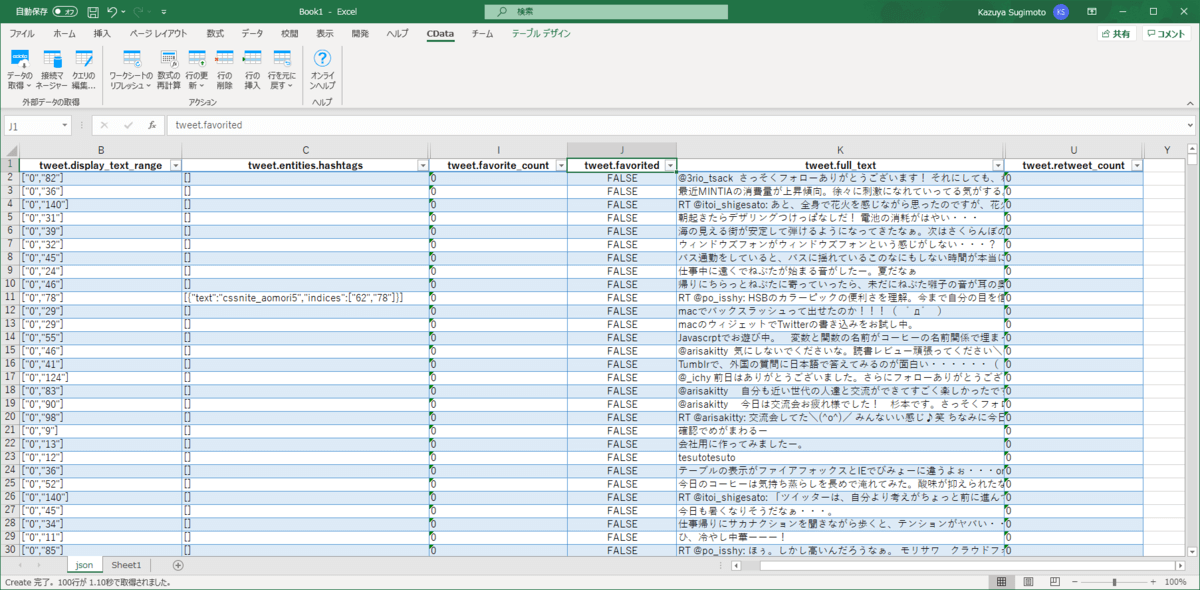
Task: Open the tweet.display_text_range filter dropdown
Action: tap(175, 165)
